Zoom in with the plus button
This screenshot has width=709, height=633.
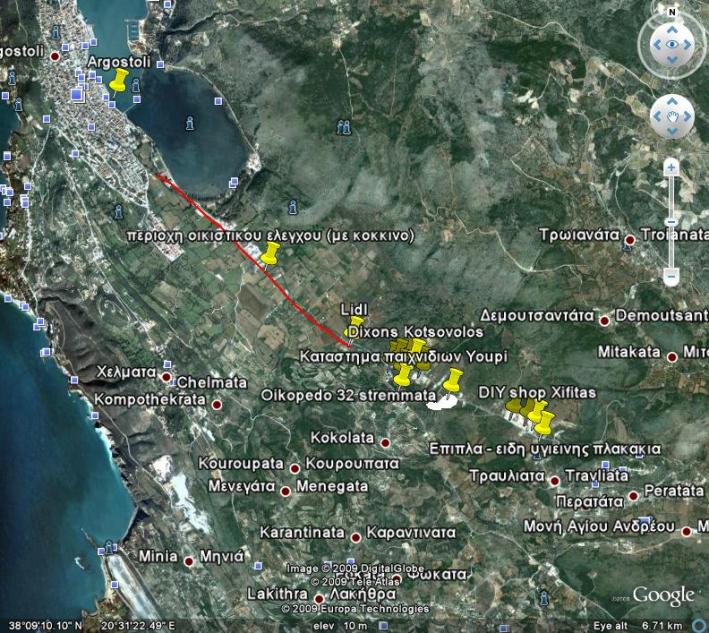coord(671,167)
